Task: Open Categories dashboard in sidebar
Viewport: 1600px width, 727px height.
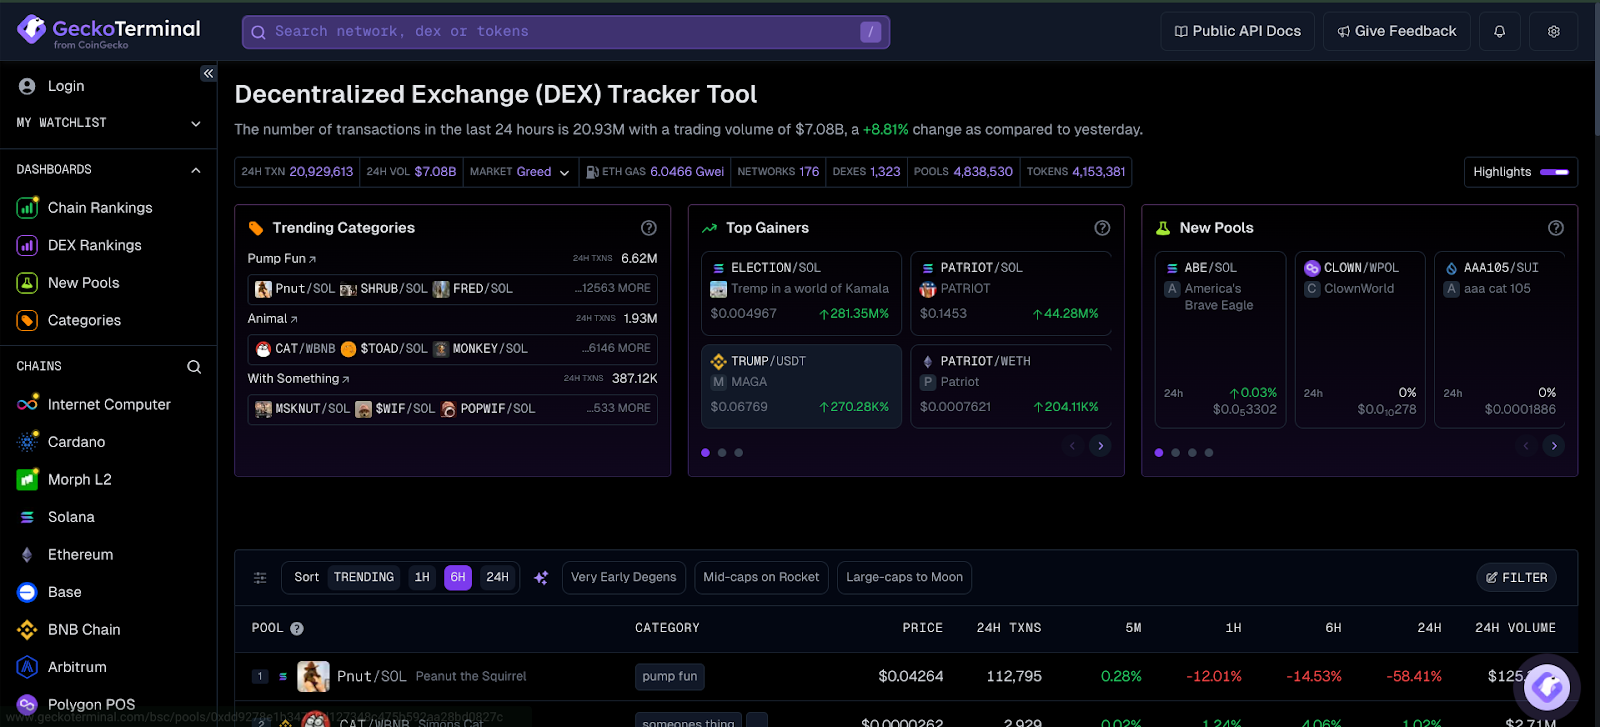Action: 84,320
